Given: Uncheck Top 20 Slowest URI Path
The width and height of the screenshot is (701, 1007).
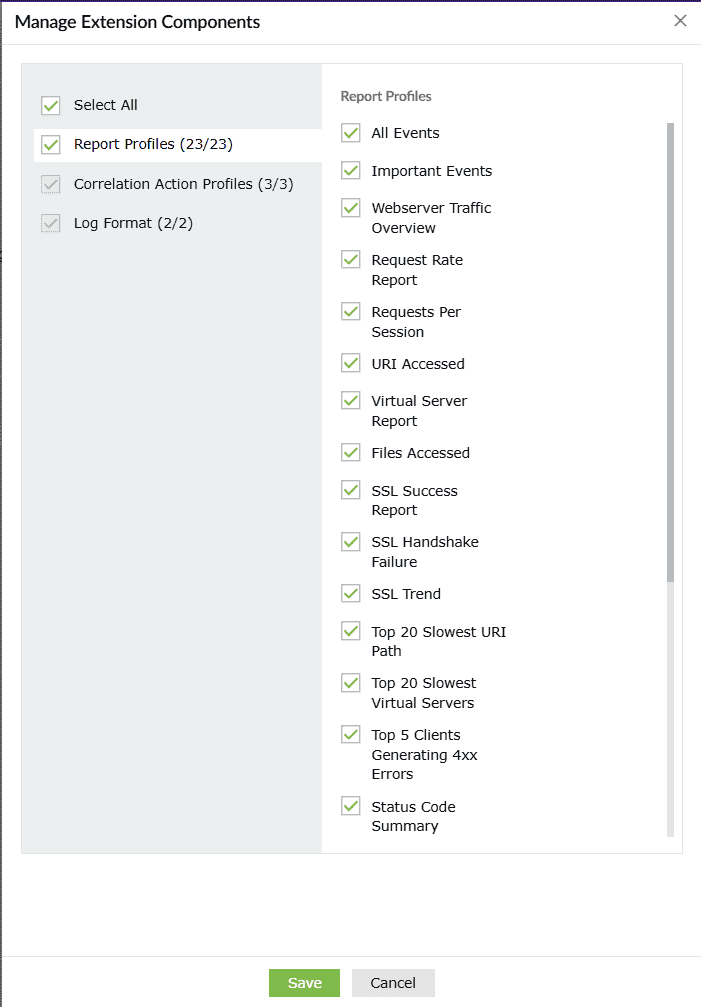Looking at the screenshot, I should (x=351, y=631).
